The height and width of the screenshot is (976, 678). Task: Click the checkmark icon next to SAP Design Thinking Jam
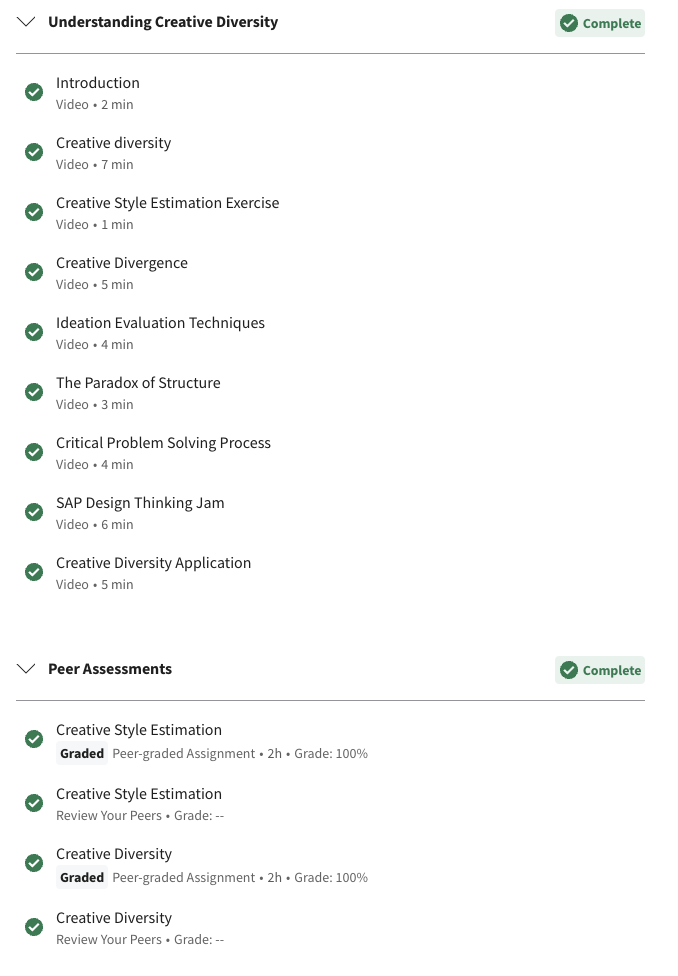pos(34,512)
